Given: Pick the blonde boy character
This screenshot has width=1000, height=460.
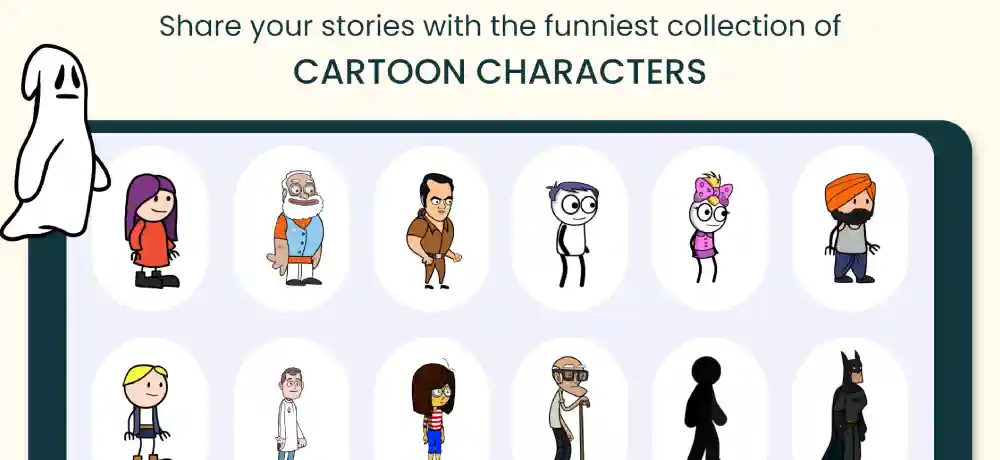Looking at the screenshot, I should point(145,412).
